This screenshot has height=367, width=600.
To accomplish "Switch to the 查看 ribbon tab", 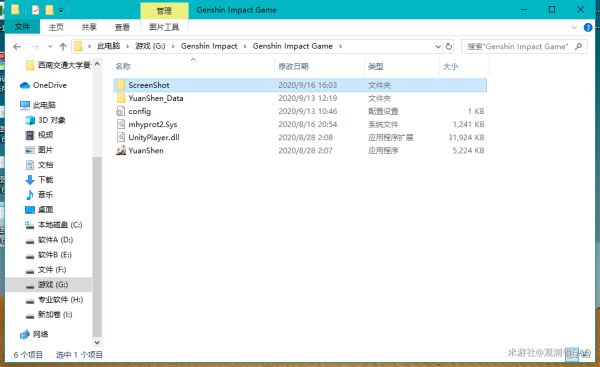I will (122, 27).
